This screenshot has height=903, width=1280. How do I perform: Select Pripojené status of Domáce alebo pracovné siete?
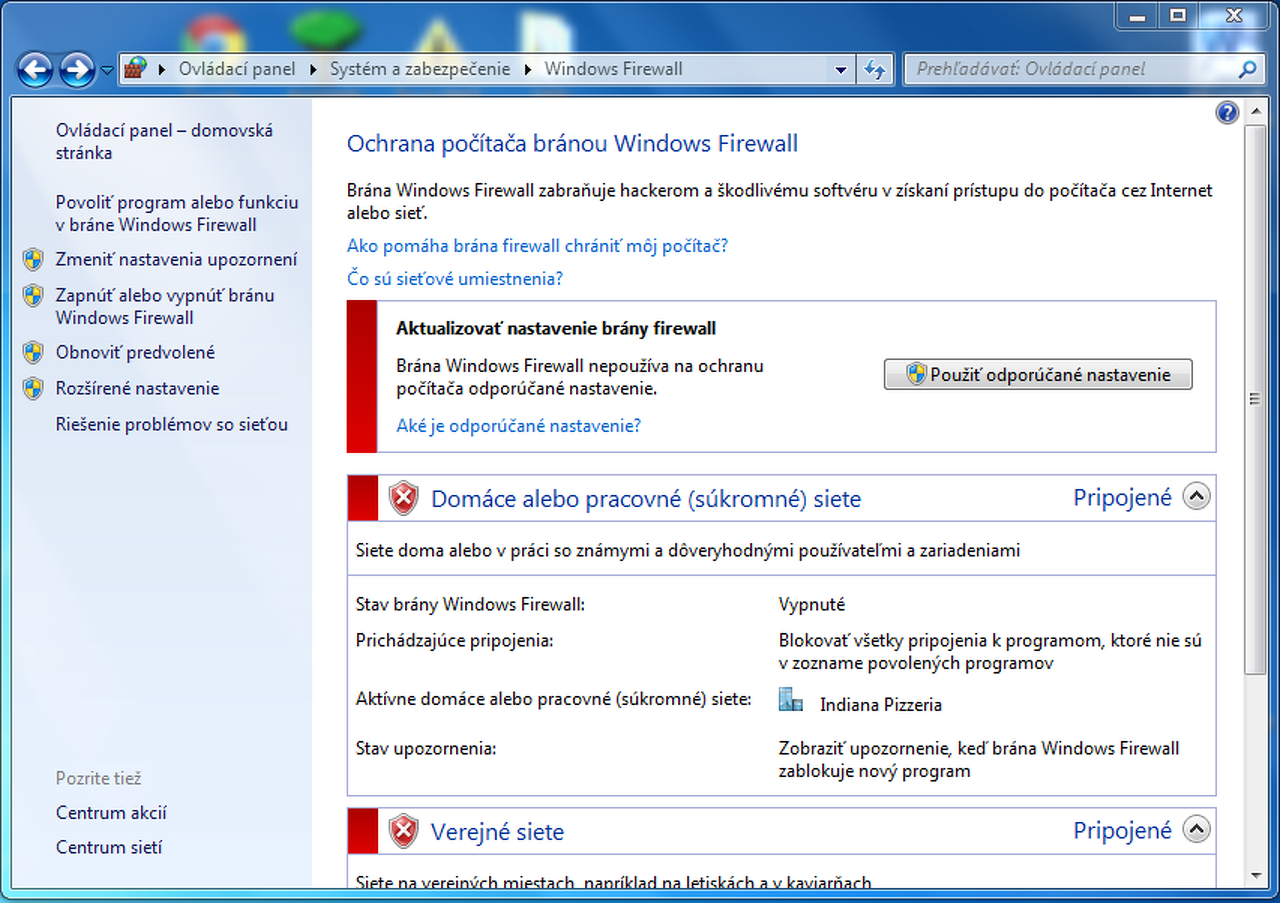[1122, 497]
